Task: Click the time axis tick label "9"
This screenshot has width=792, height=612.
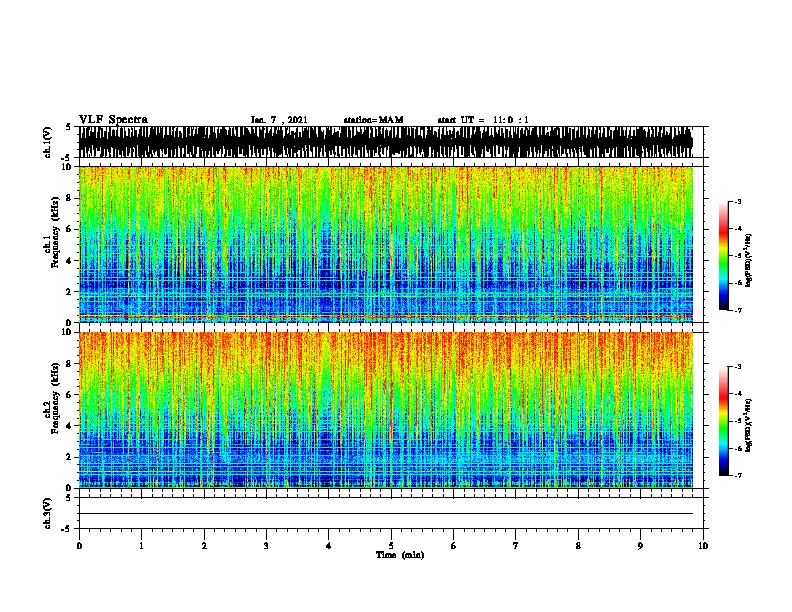Action: pos(640,546)
